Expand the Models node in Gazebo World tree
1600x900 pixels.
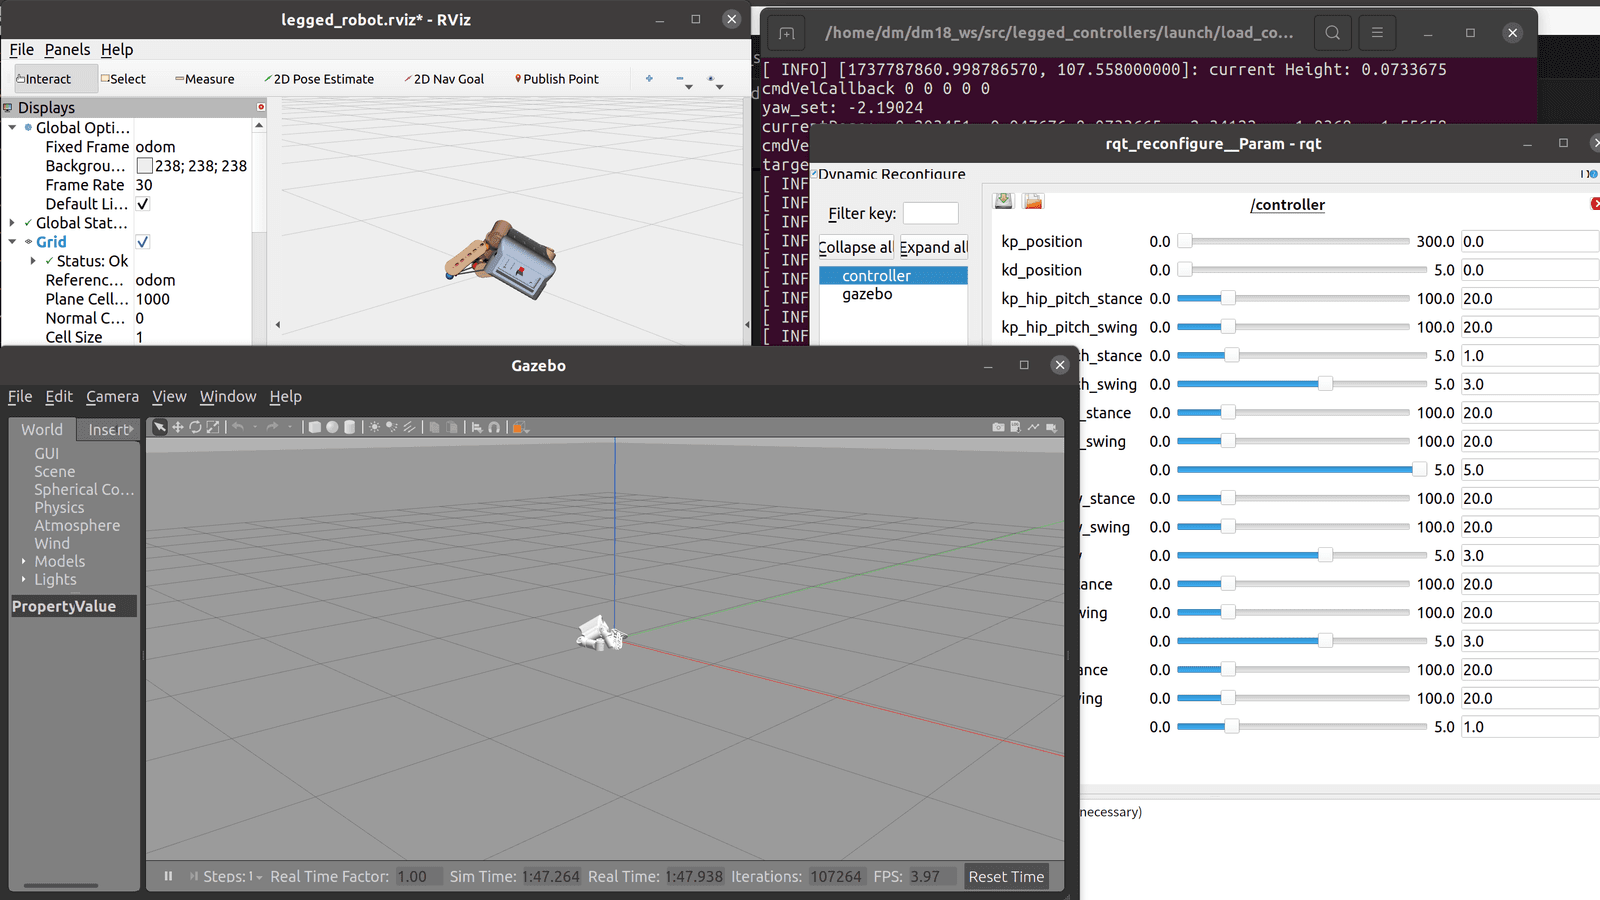tap(24, 561)
